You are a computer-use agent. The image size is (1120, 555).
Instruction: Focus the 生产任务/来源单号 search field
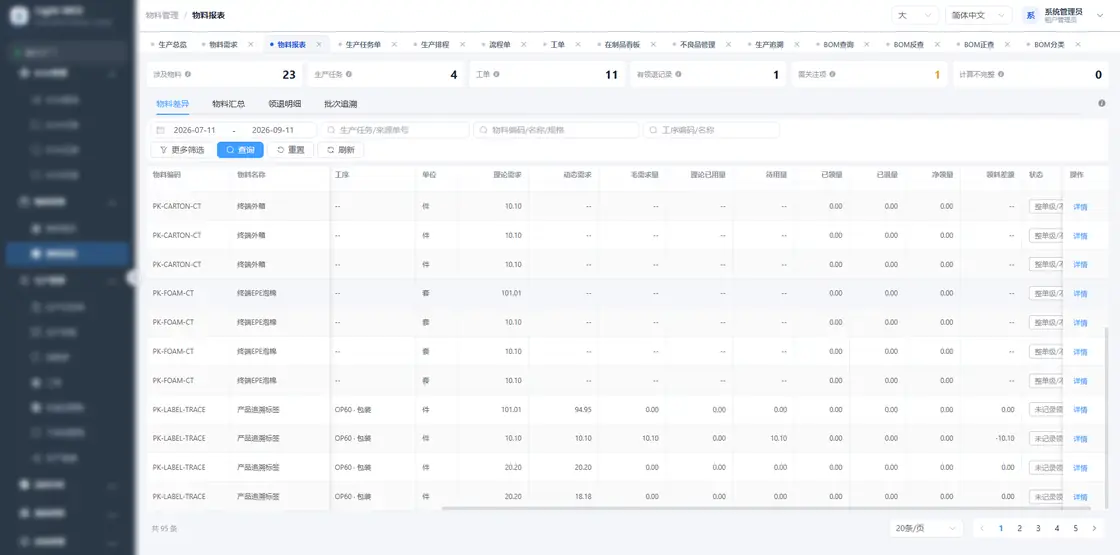(395, 130)
